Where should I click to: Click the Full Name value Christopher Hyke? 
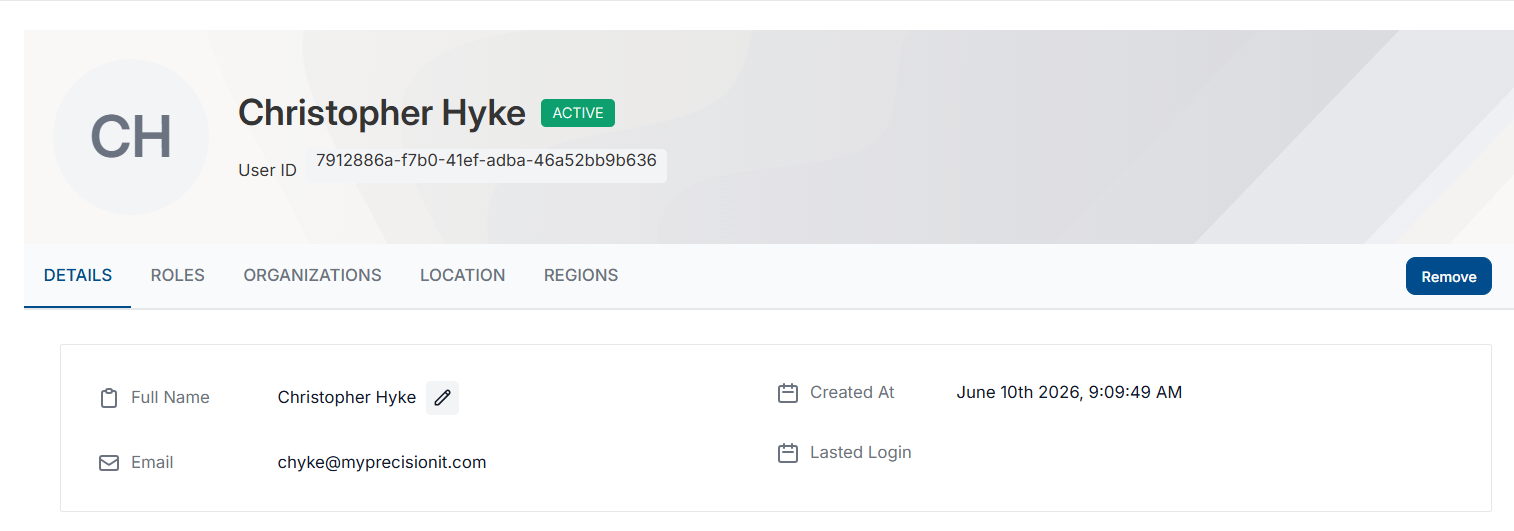(x=347, y=397)
